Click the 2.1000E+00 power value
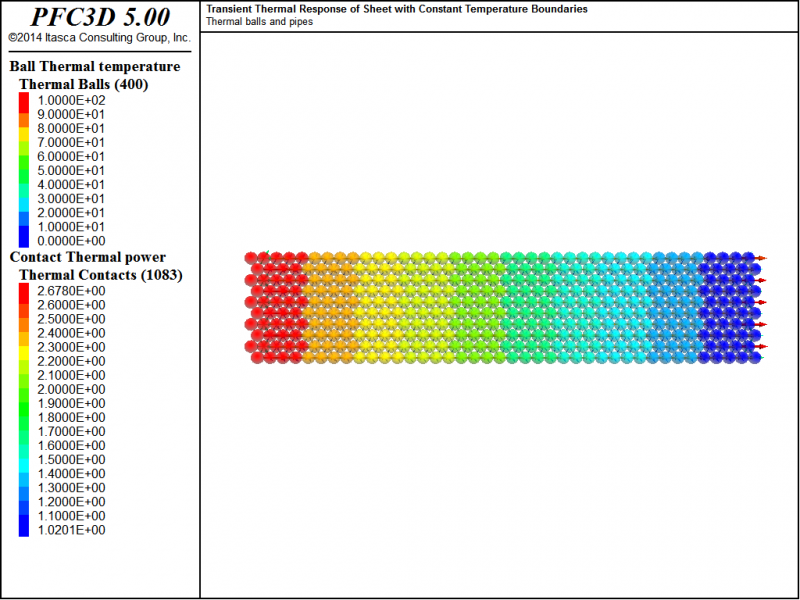The image size is (800, 600). click(71, 375)
